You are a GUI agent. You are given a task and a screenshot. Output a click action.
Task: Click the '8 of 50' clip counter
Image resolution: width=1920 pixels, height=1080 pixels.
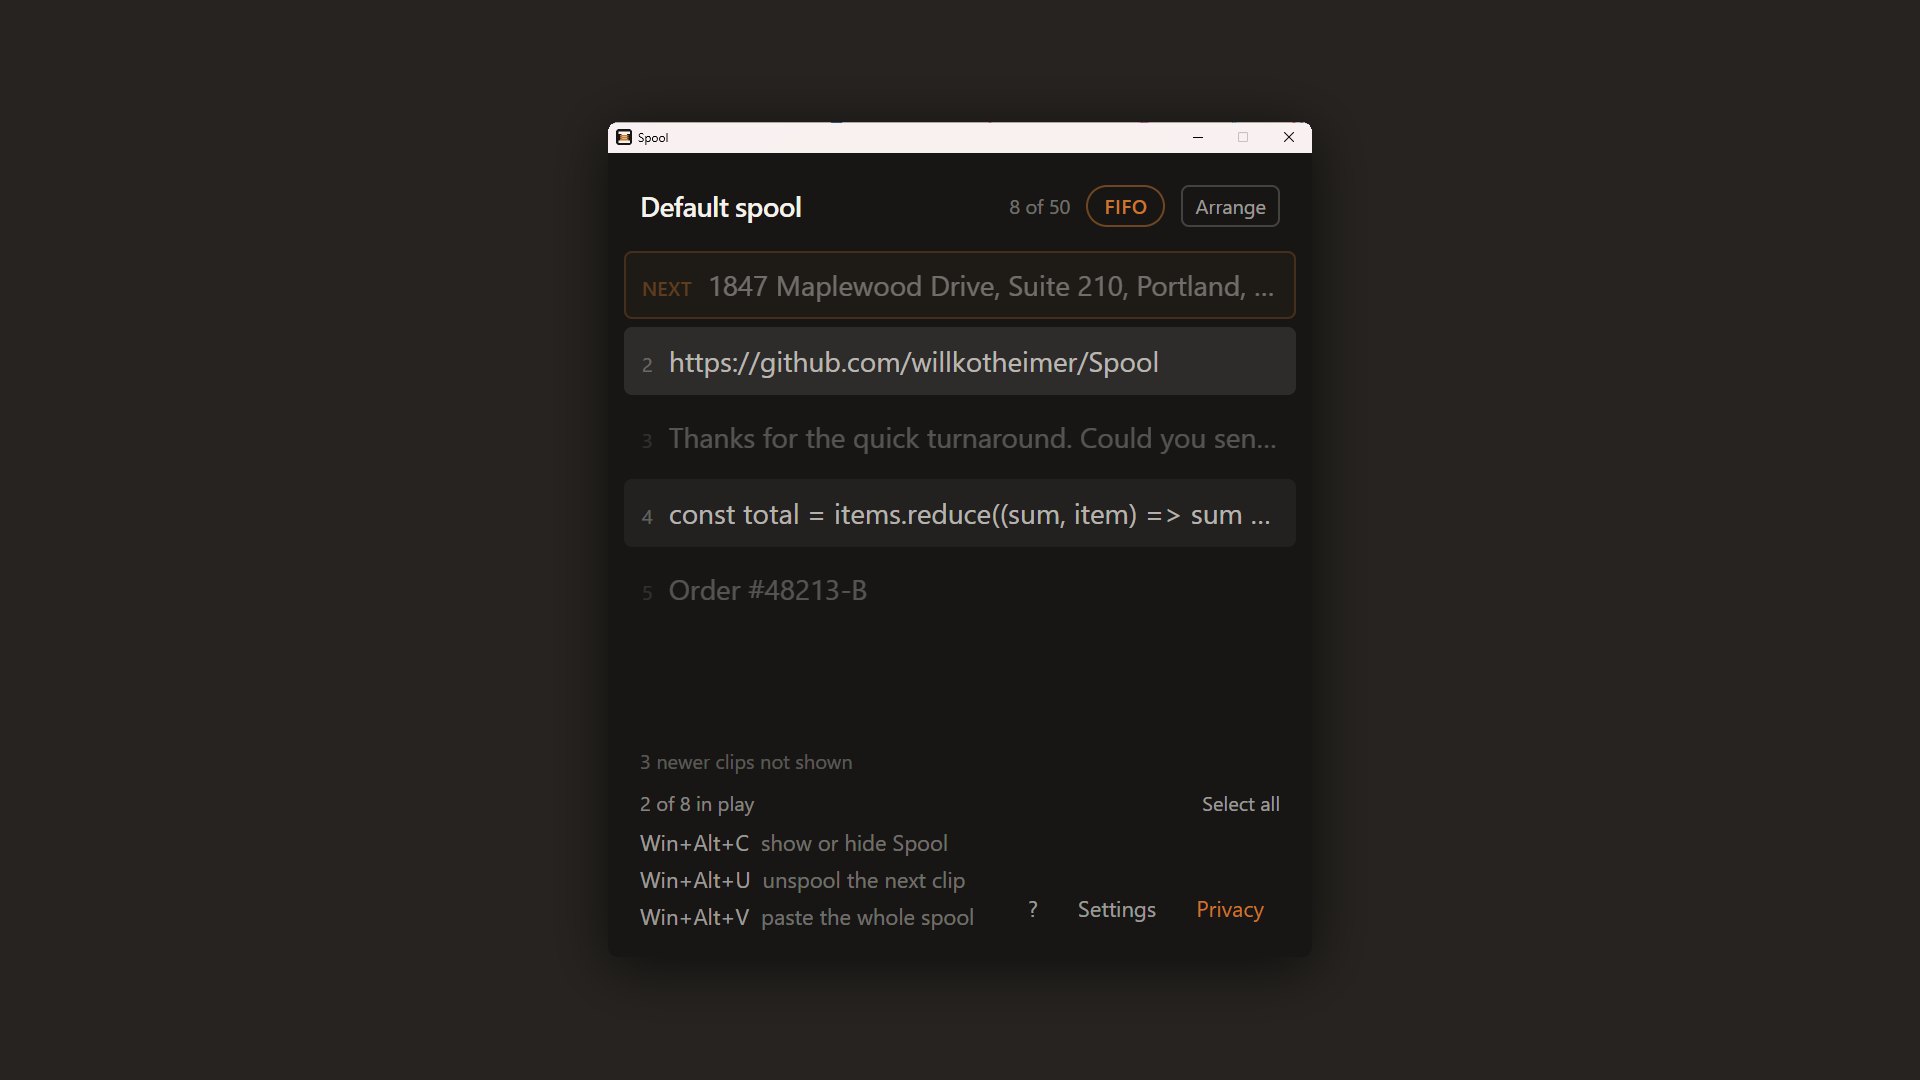pyautogui.click(x=1039, y=207)
